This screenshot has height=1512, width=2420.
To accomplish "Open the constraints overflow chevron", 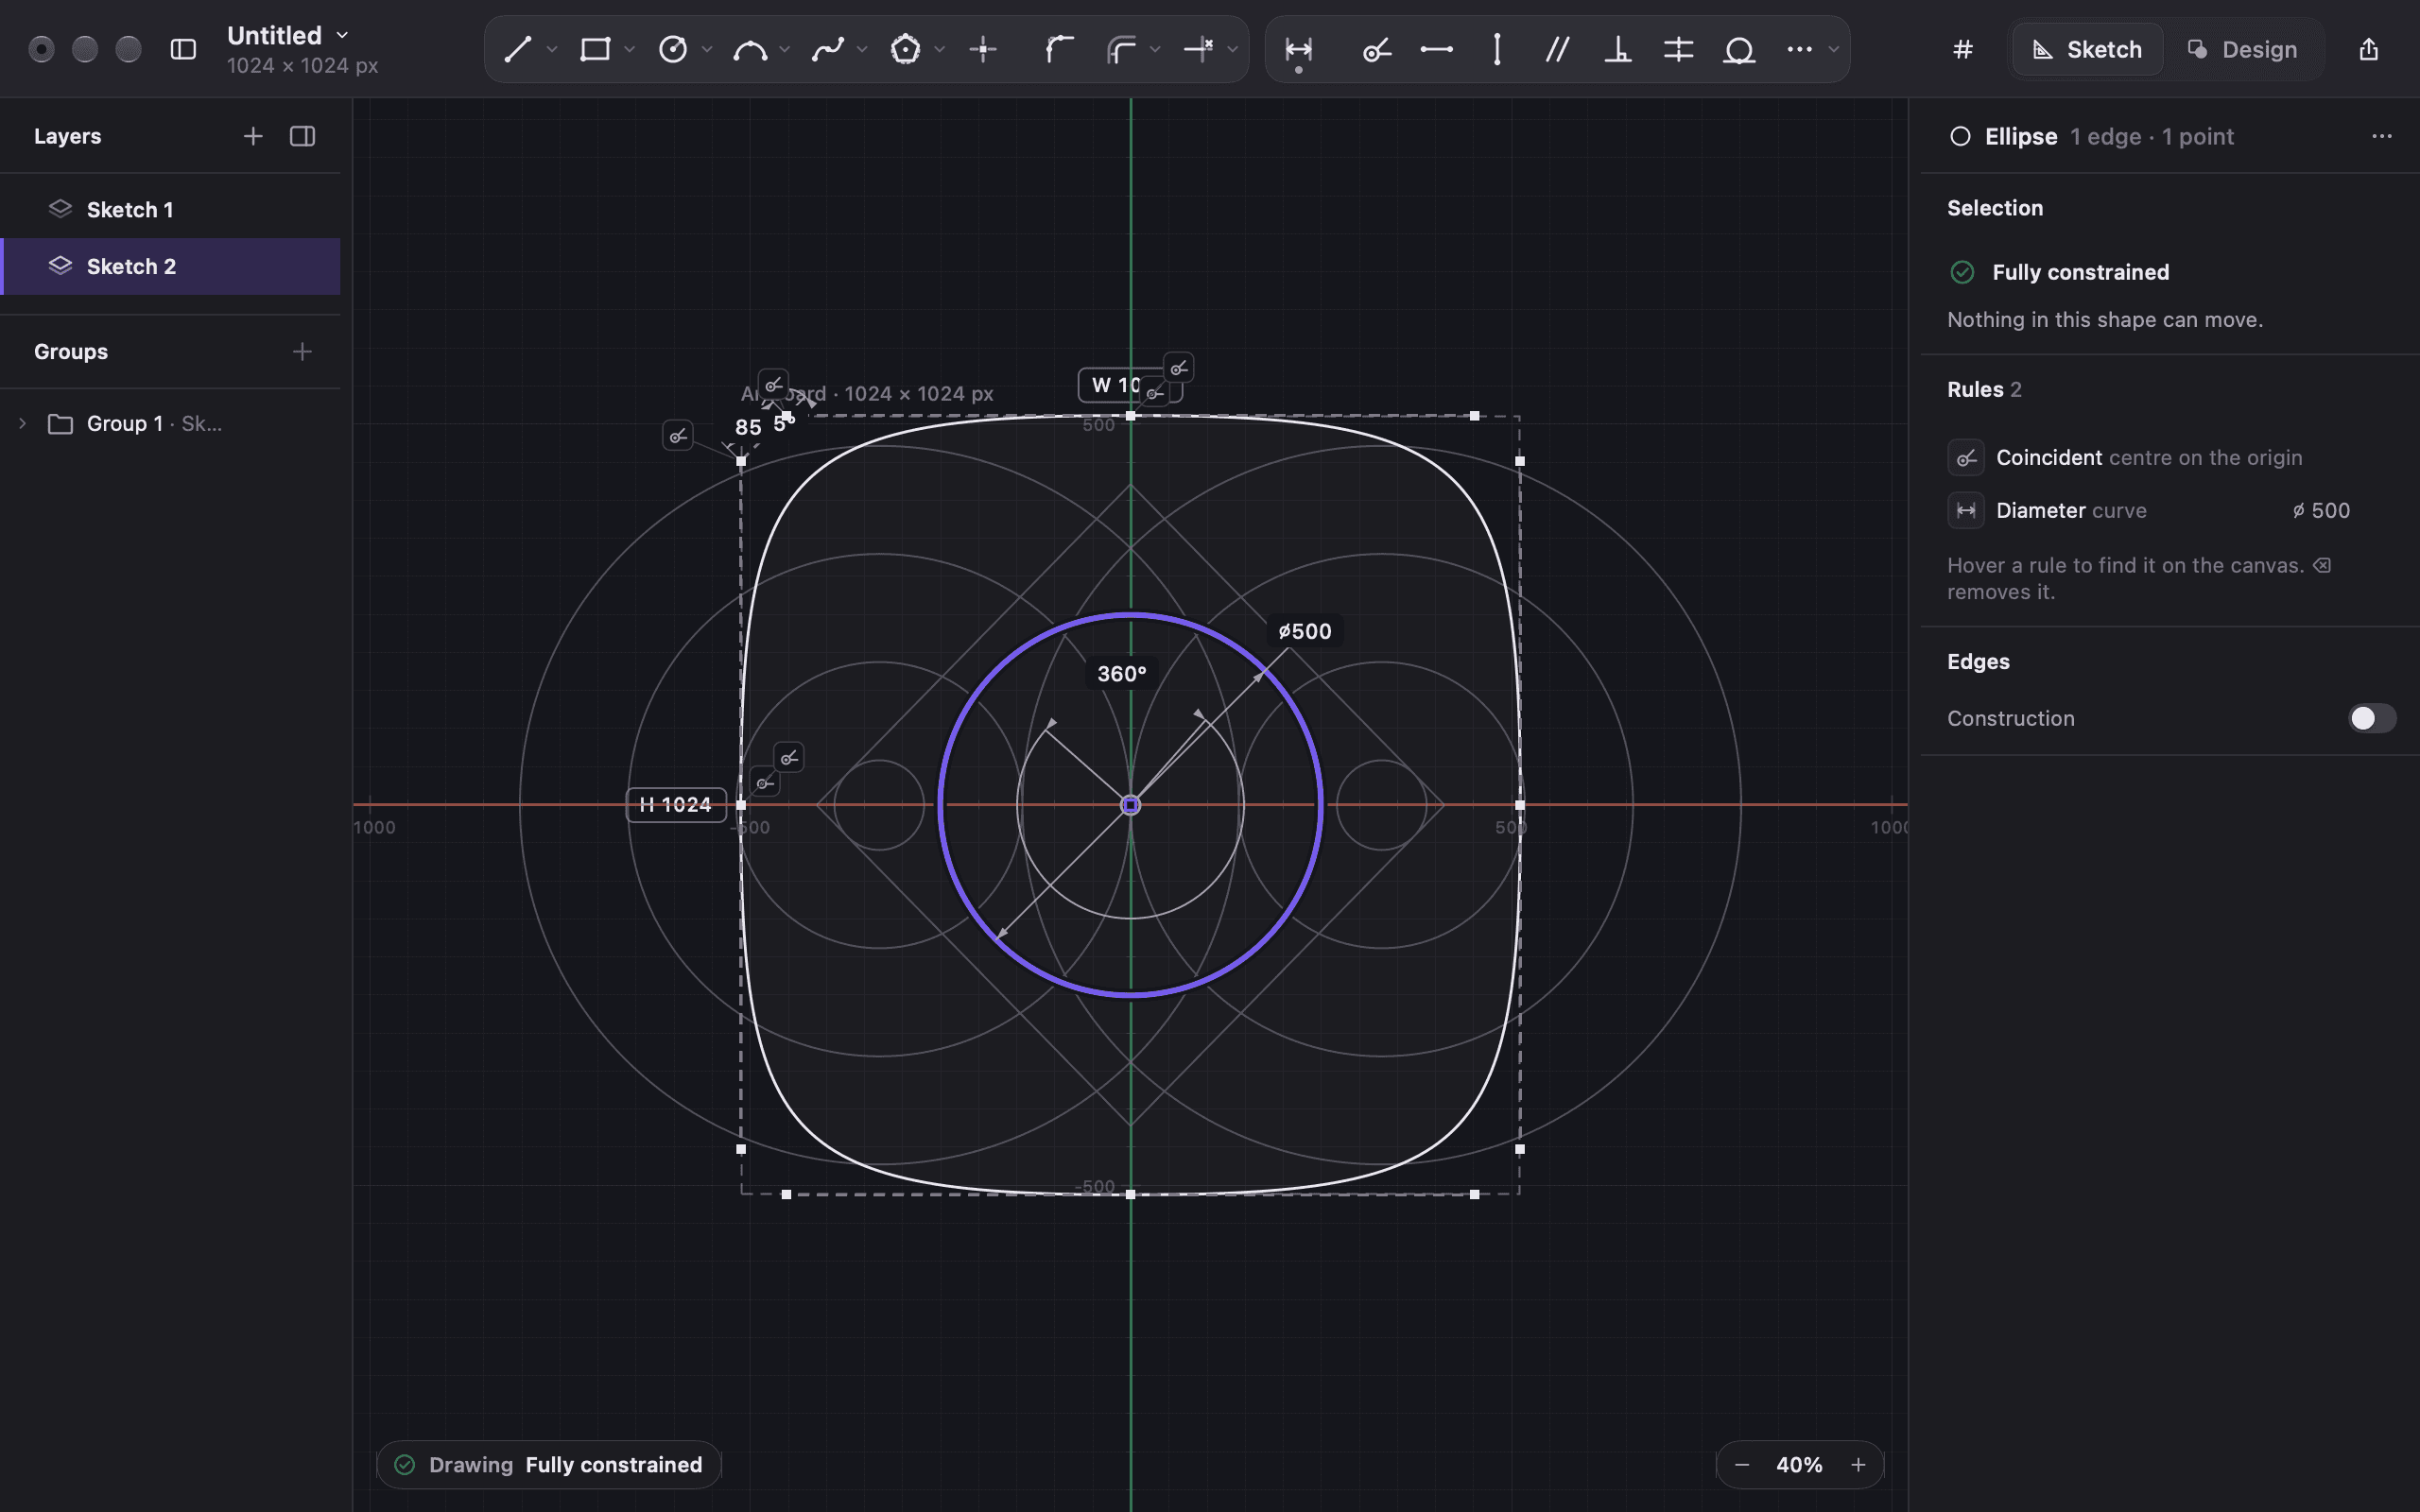I will [1833, 49].
